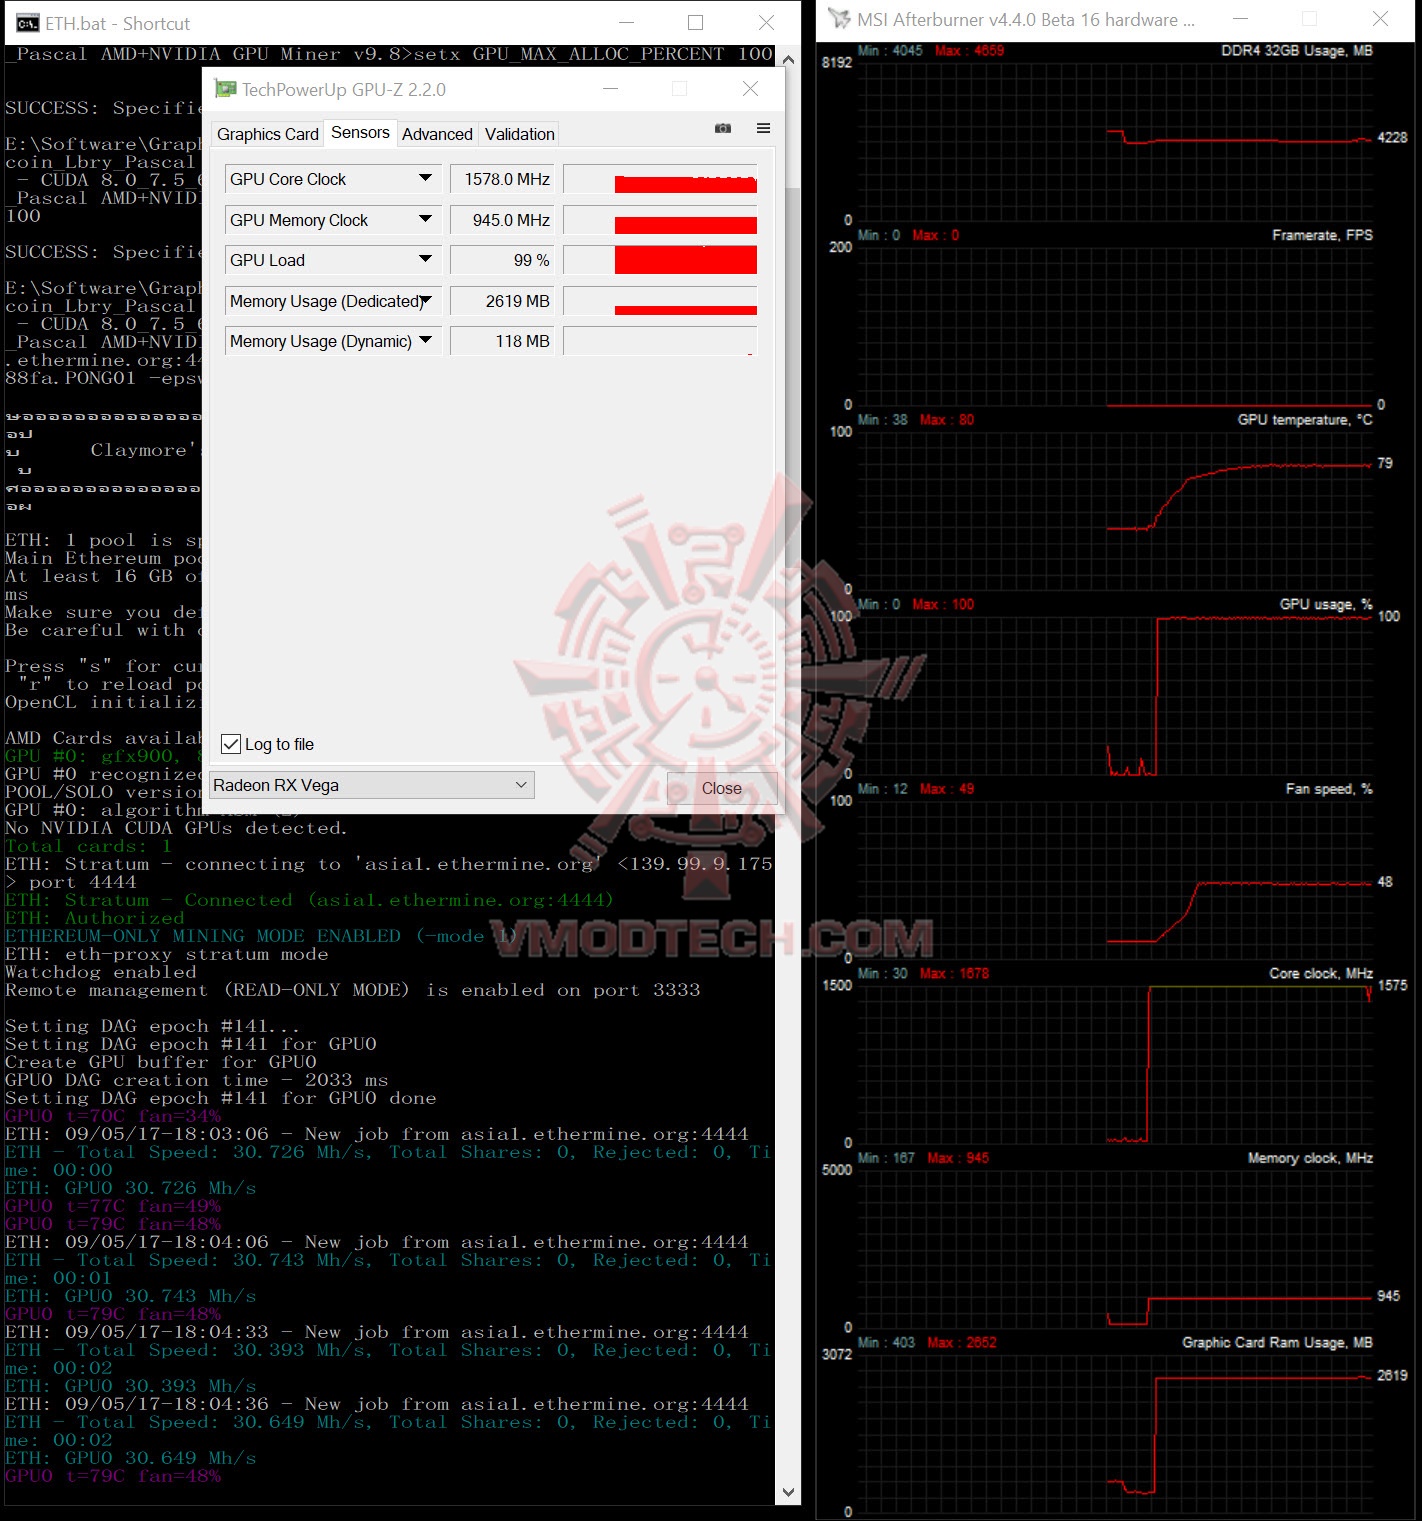Click the console scrollbar down arrow
The image size is (1422, 1521).
(x=788, y=1492)
